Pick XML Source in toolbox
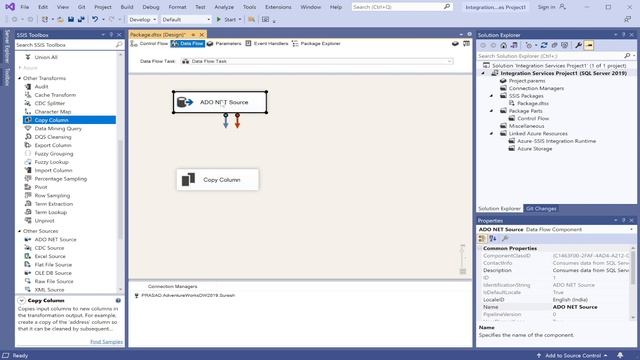 pos(49,289)
